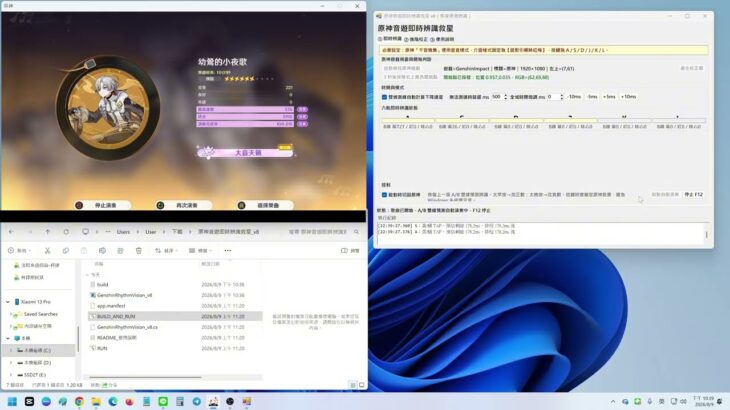Image resolution: width=730 pixels, height=410 pixels.
Task: Select the GenshinRhythmVision_v8.cs file
Action: (127, 327)
